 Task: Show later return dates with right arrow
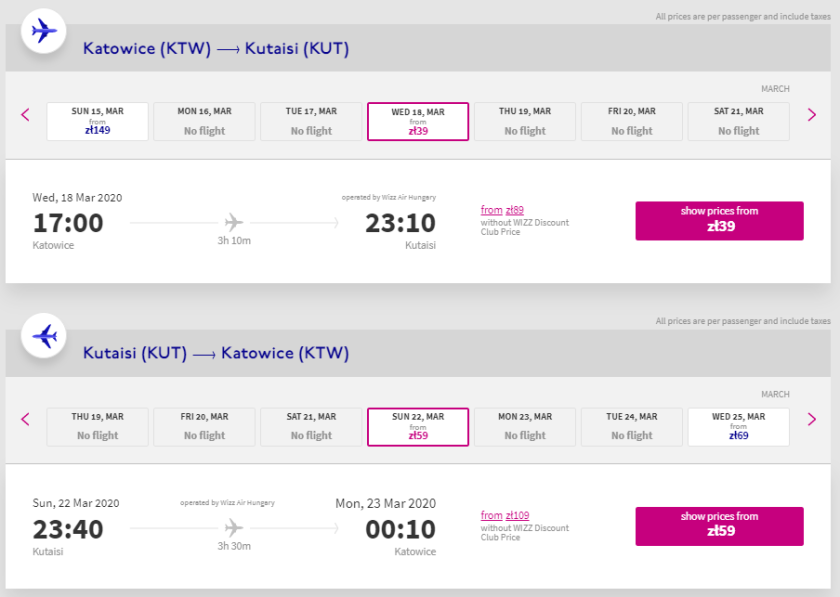812,420
